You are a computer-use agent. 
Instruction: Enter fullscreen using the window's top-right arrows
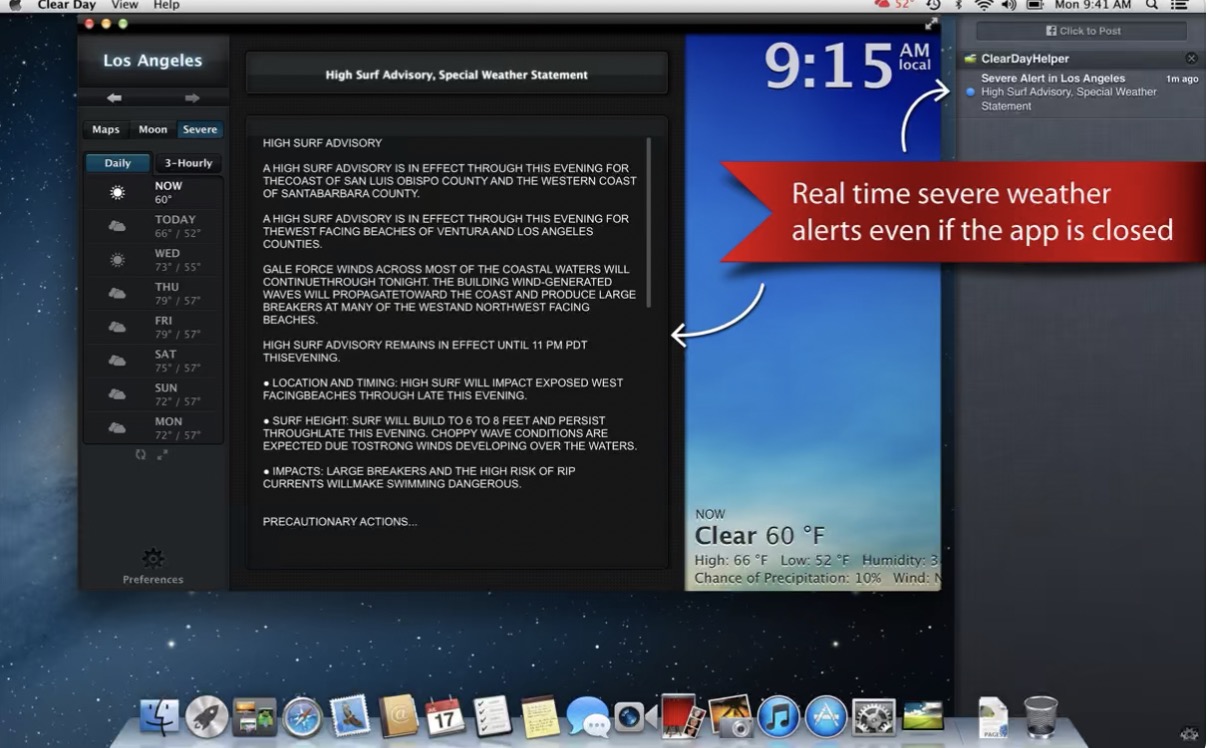point(931,24)
